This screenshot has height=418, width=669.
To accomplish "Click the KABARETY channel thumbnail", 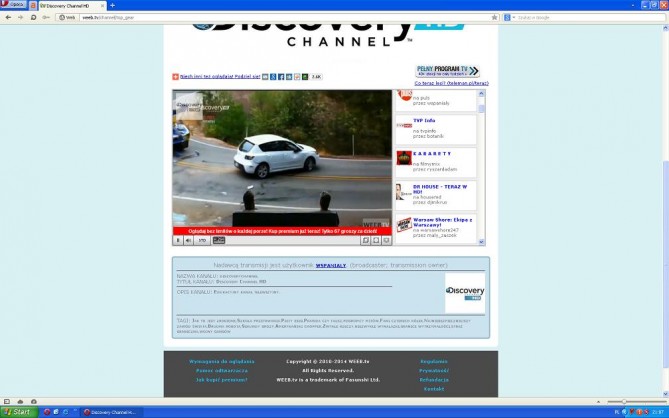I will coord(404,158).
